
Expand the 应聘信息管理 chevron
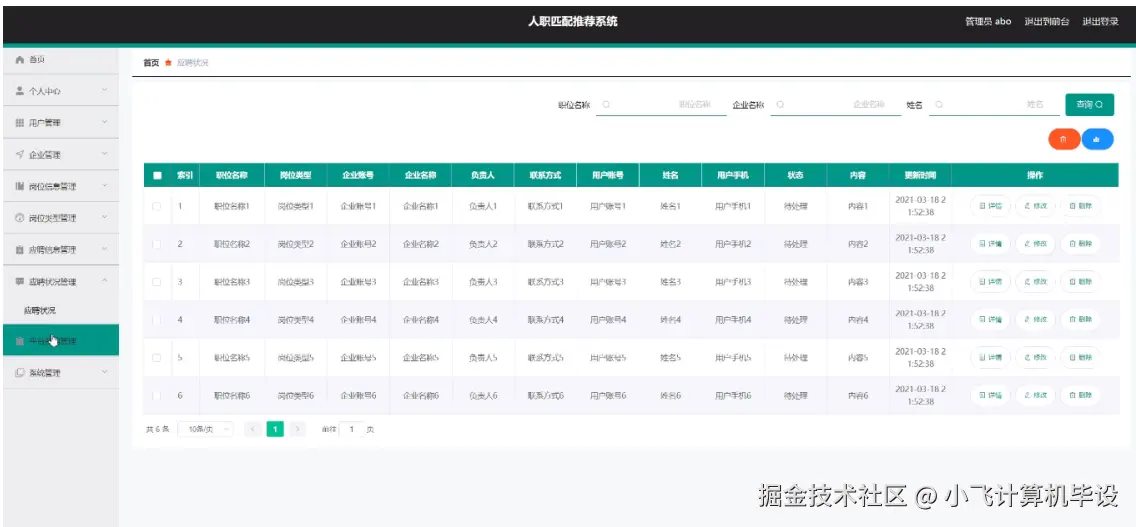pos(104,249)
